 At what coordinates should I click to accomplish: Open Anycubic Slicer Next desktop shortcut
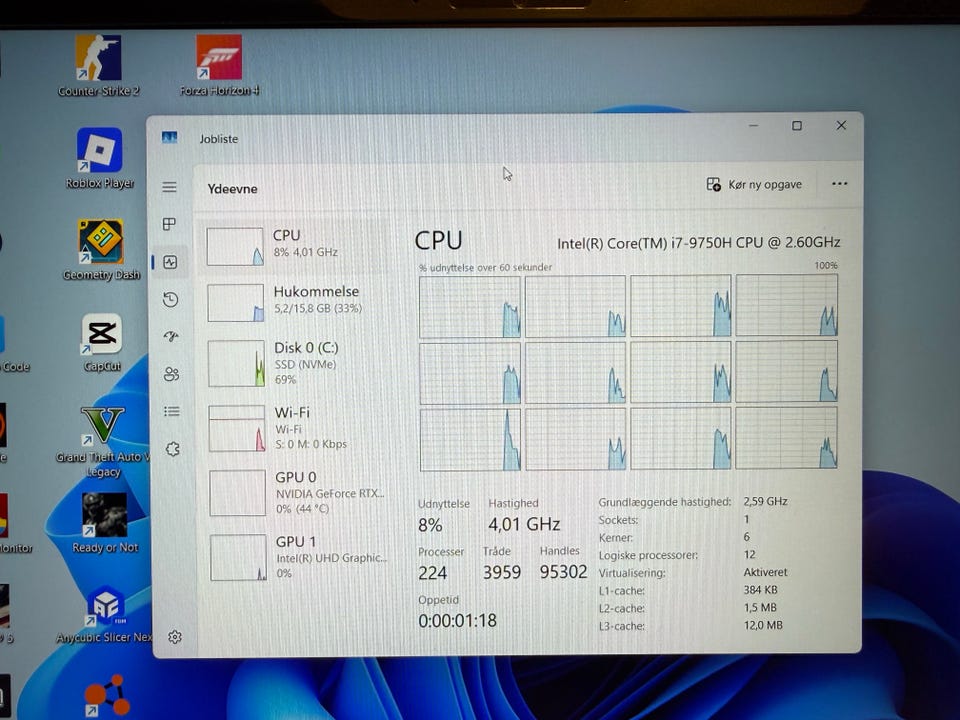[x=105, y=614]
